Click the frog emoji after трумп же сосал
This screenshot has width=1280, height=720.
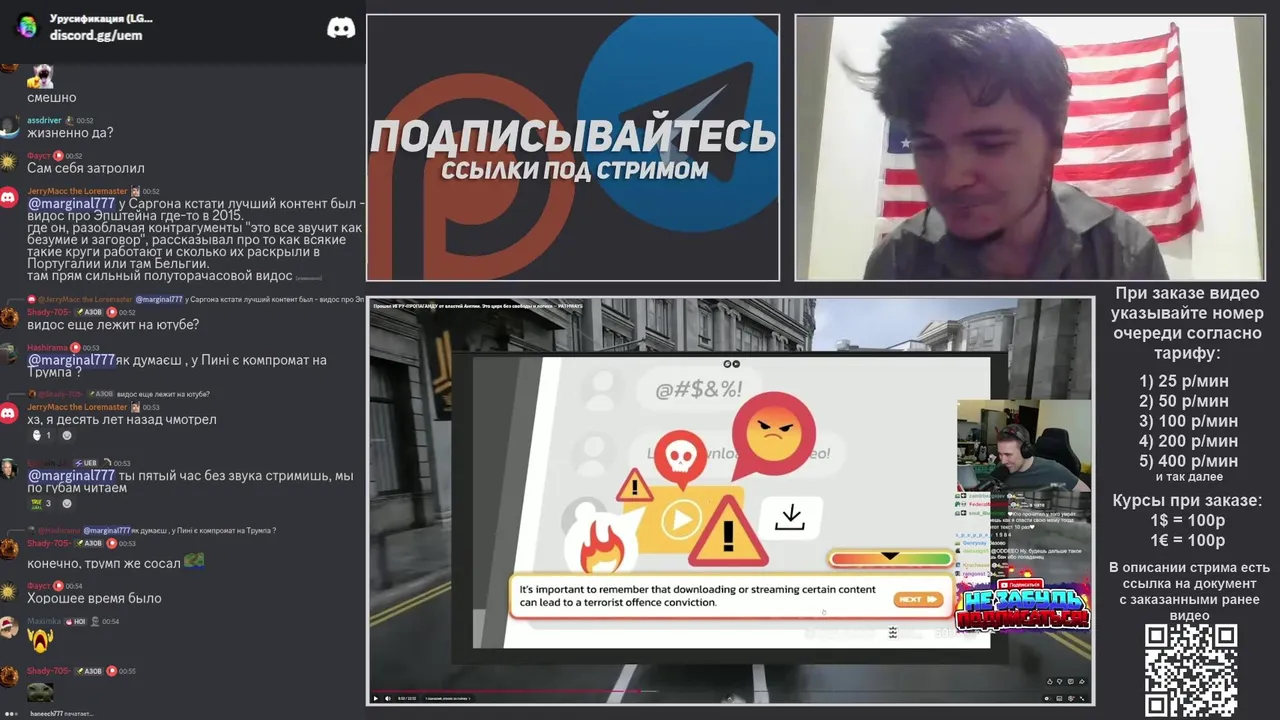tap(194, 562)
